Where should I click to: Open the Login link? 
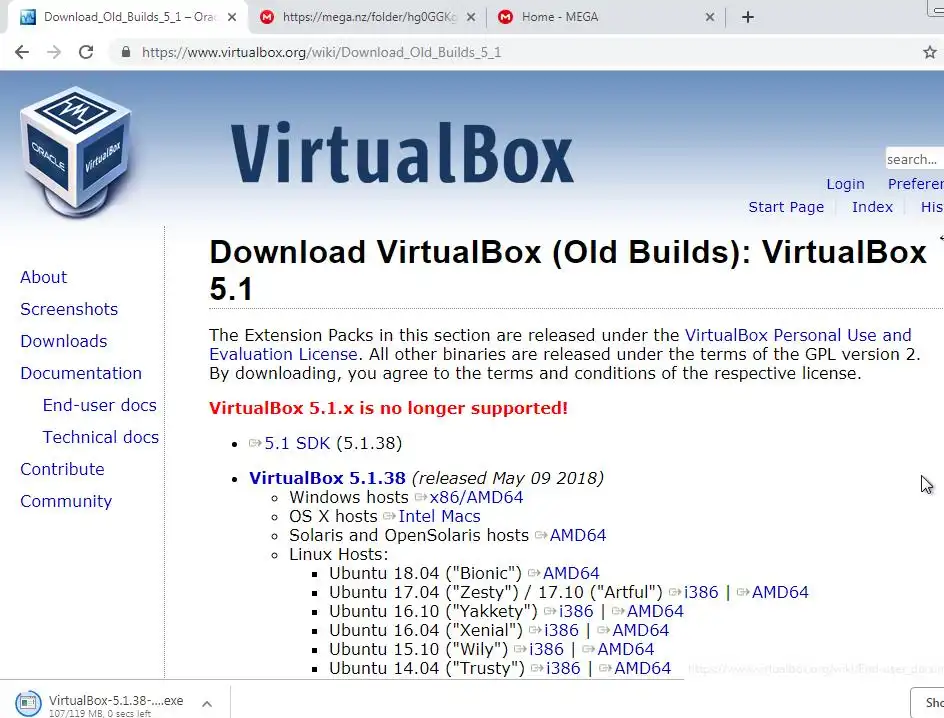point(845,184)
